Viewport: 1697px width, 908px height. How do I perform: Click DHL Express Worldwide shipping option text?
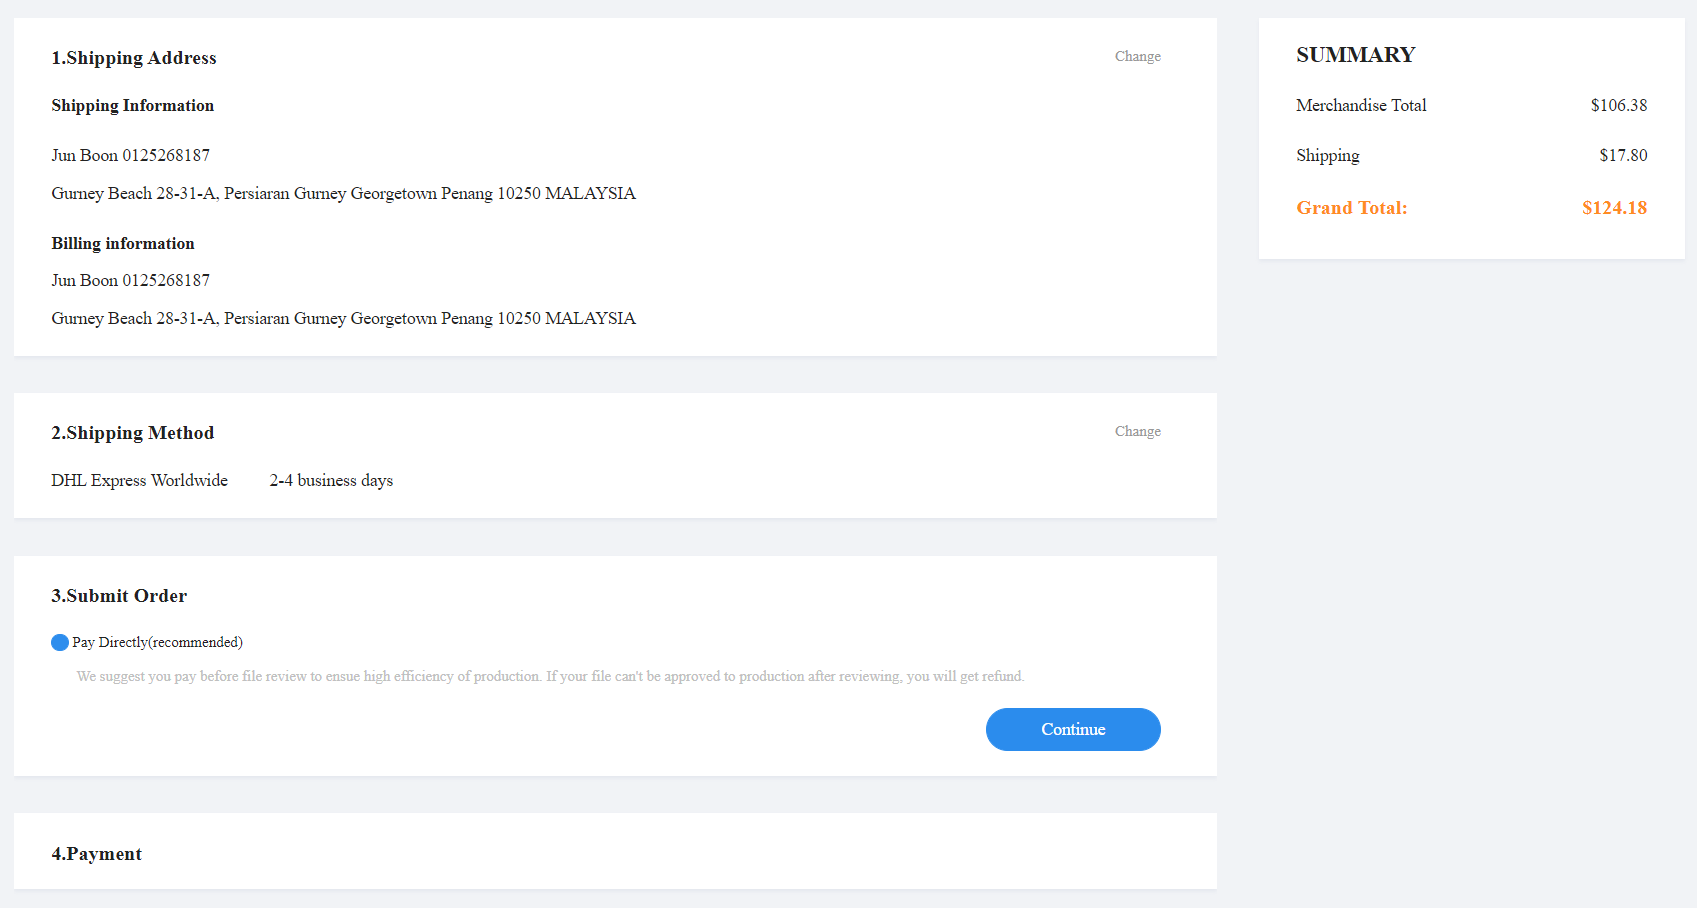139,480
